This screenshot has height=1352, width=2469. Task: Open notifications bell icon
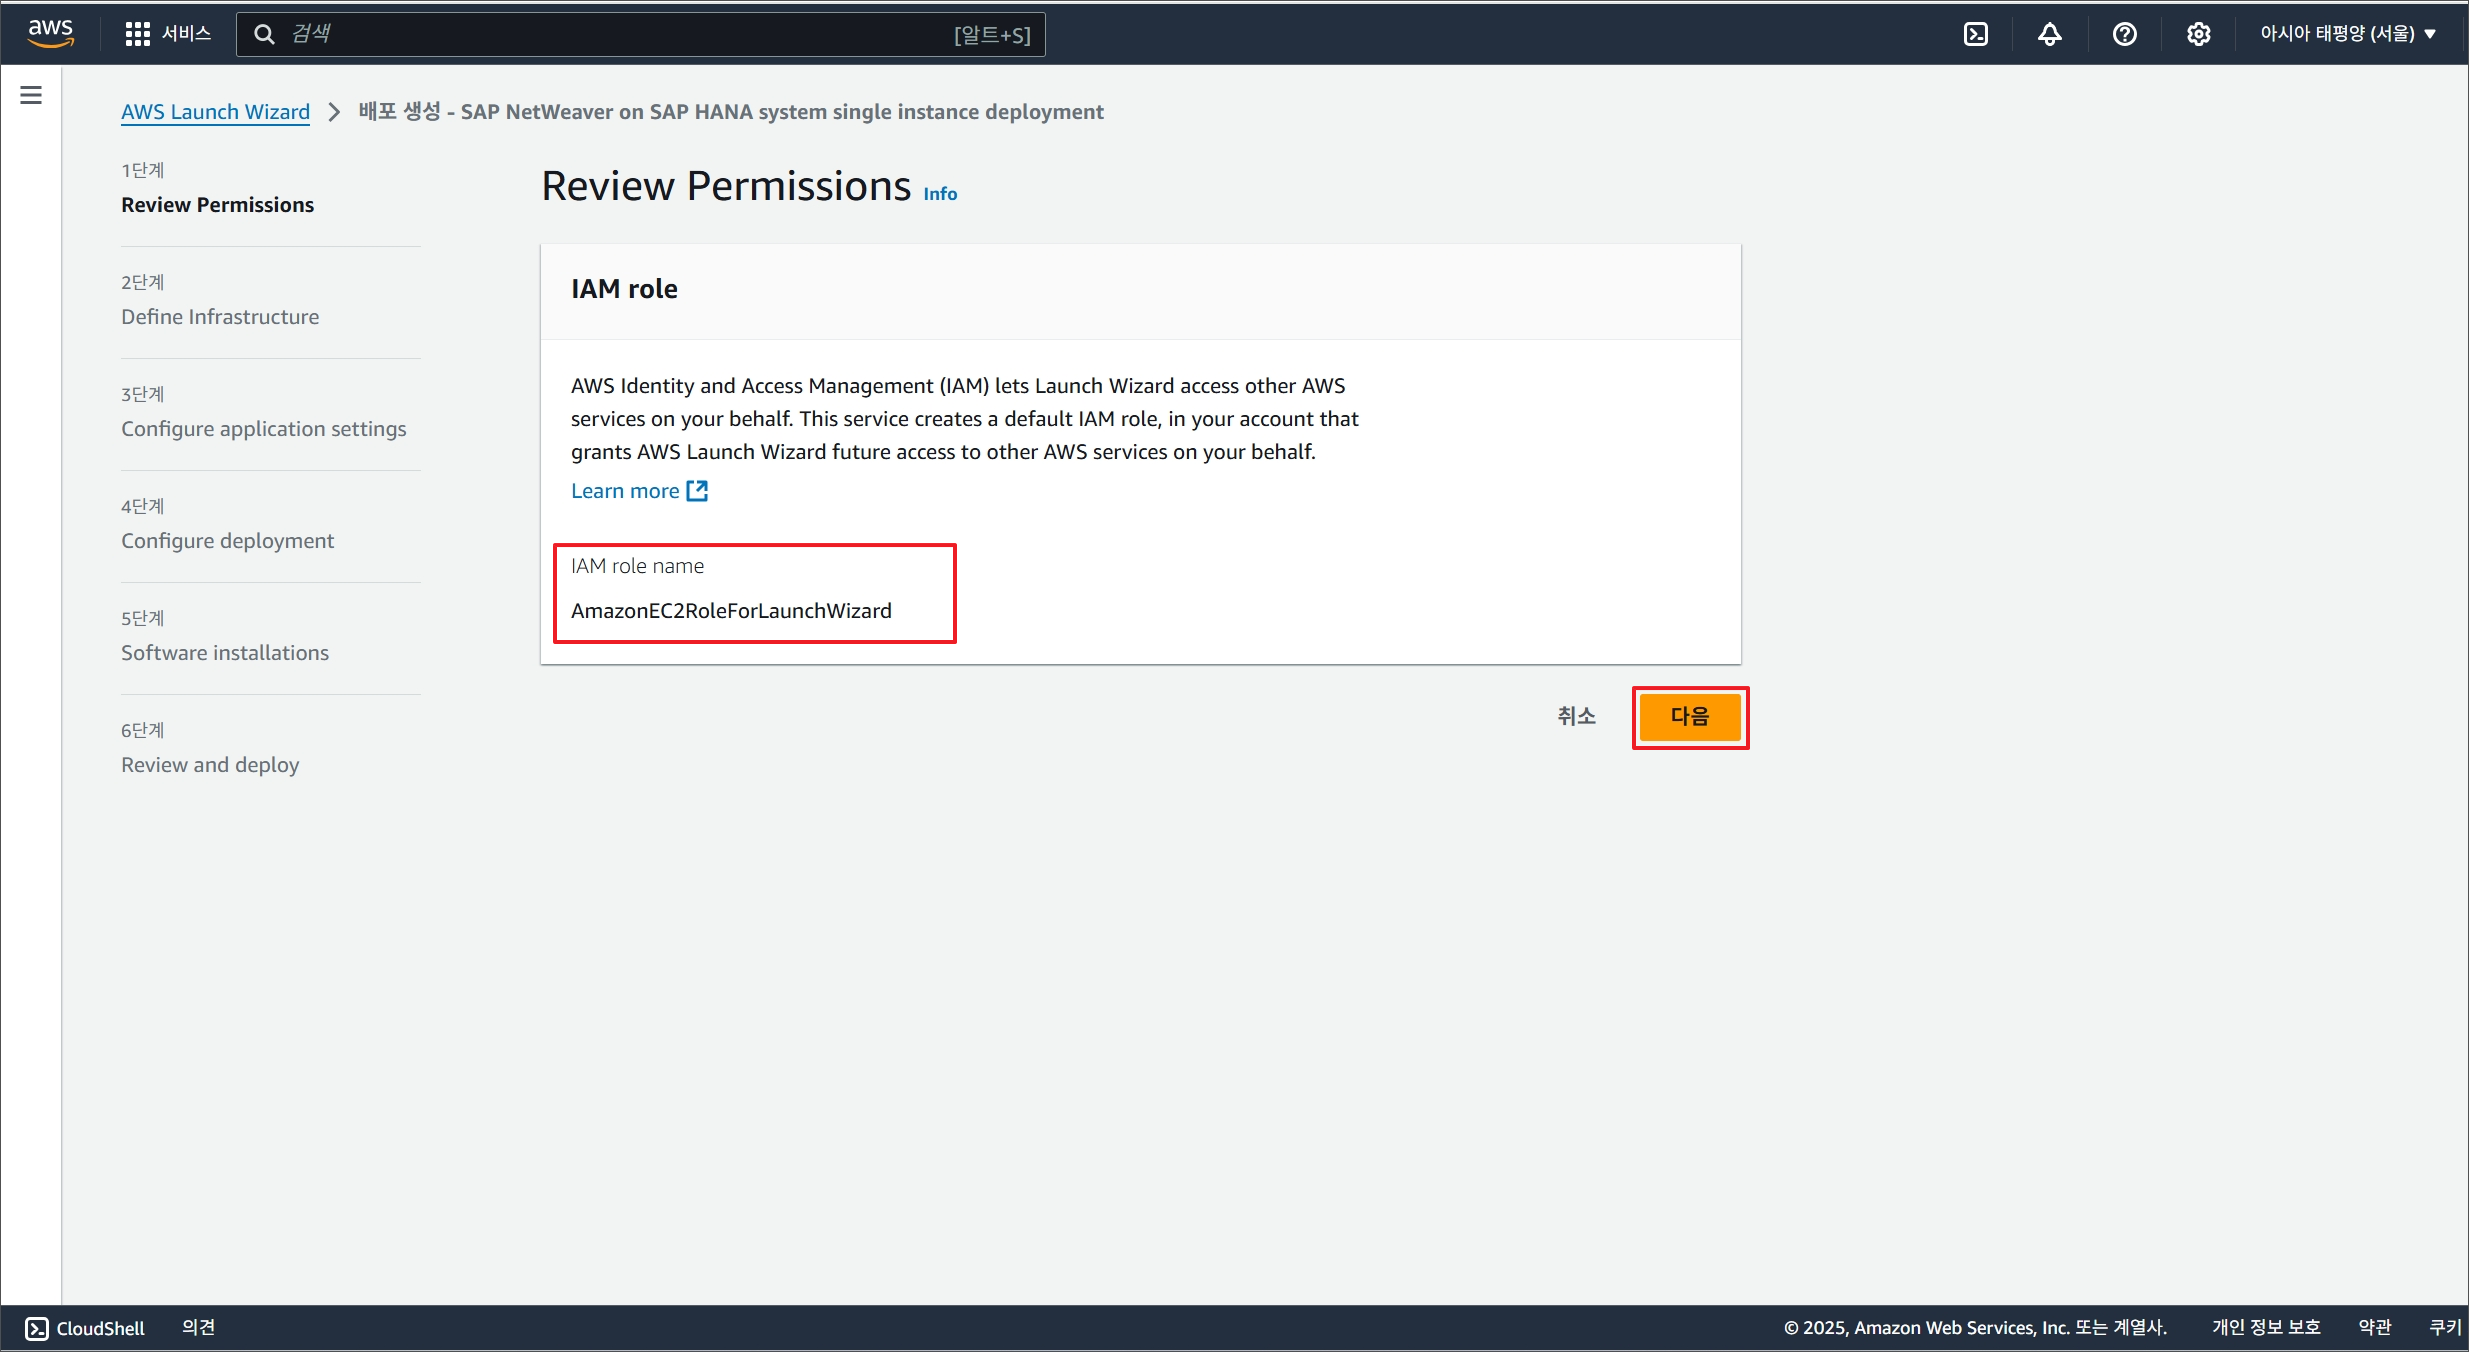2050,34
